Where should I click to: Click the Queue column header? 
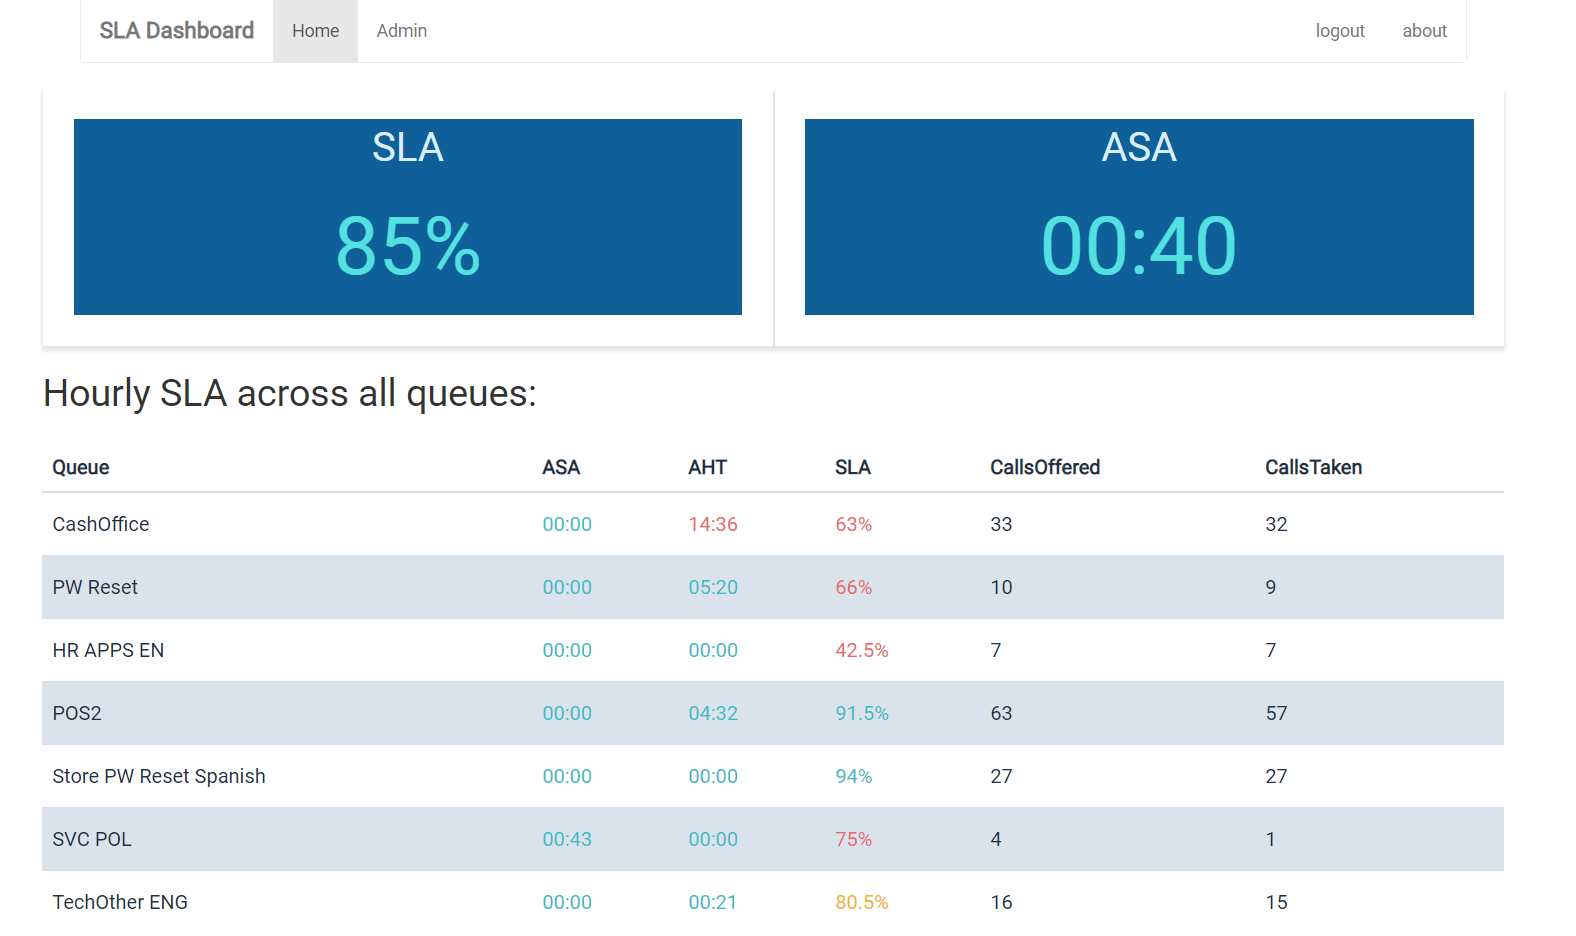click(81, 467)
